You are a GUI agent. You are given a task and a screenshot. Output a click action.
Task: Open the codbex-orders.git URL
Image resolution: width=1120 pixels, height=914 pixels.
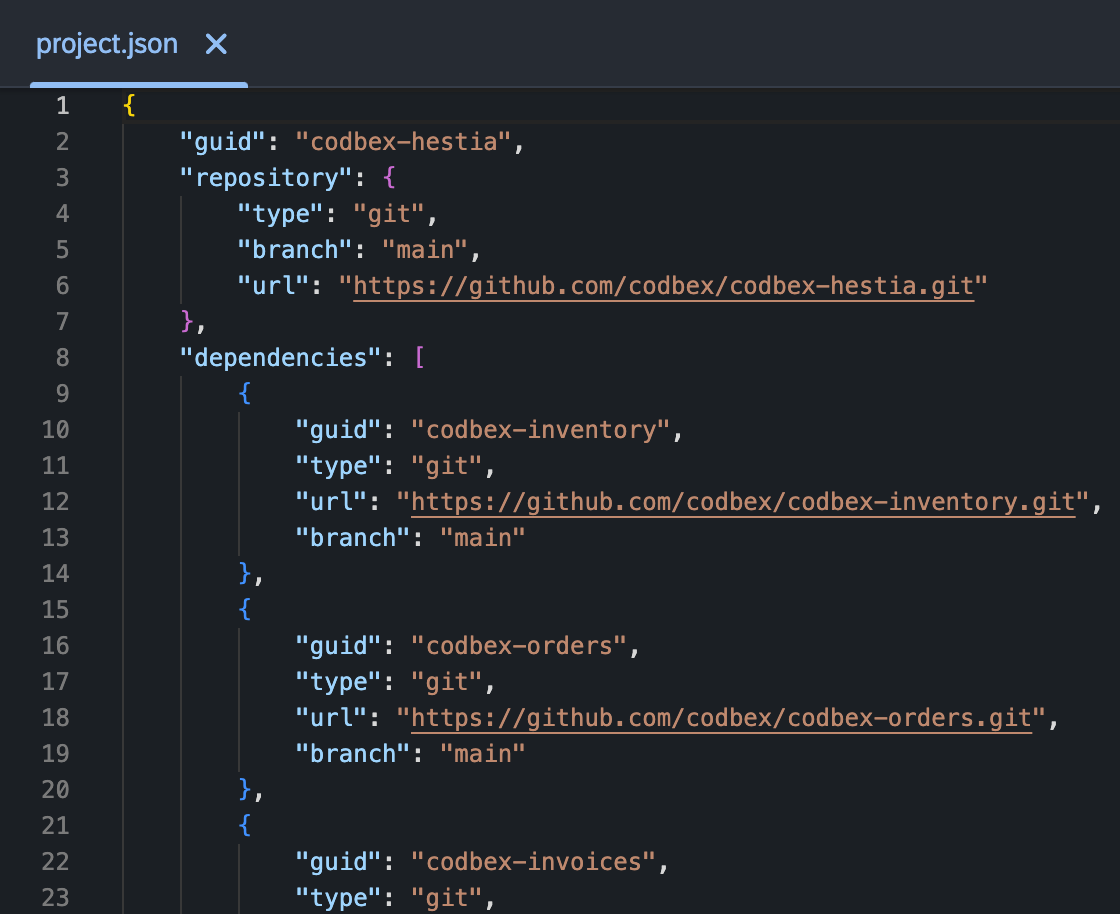(722, 718)
